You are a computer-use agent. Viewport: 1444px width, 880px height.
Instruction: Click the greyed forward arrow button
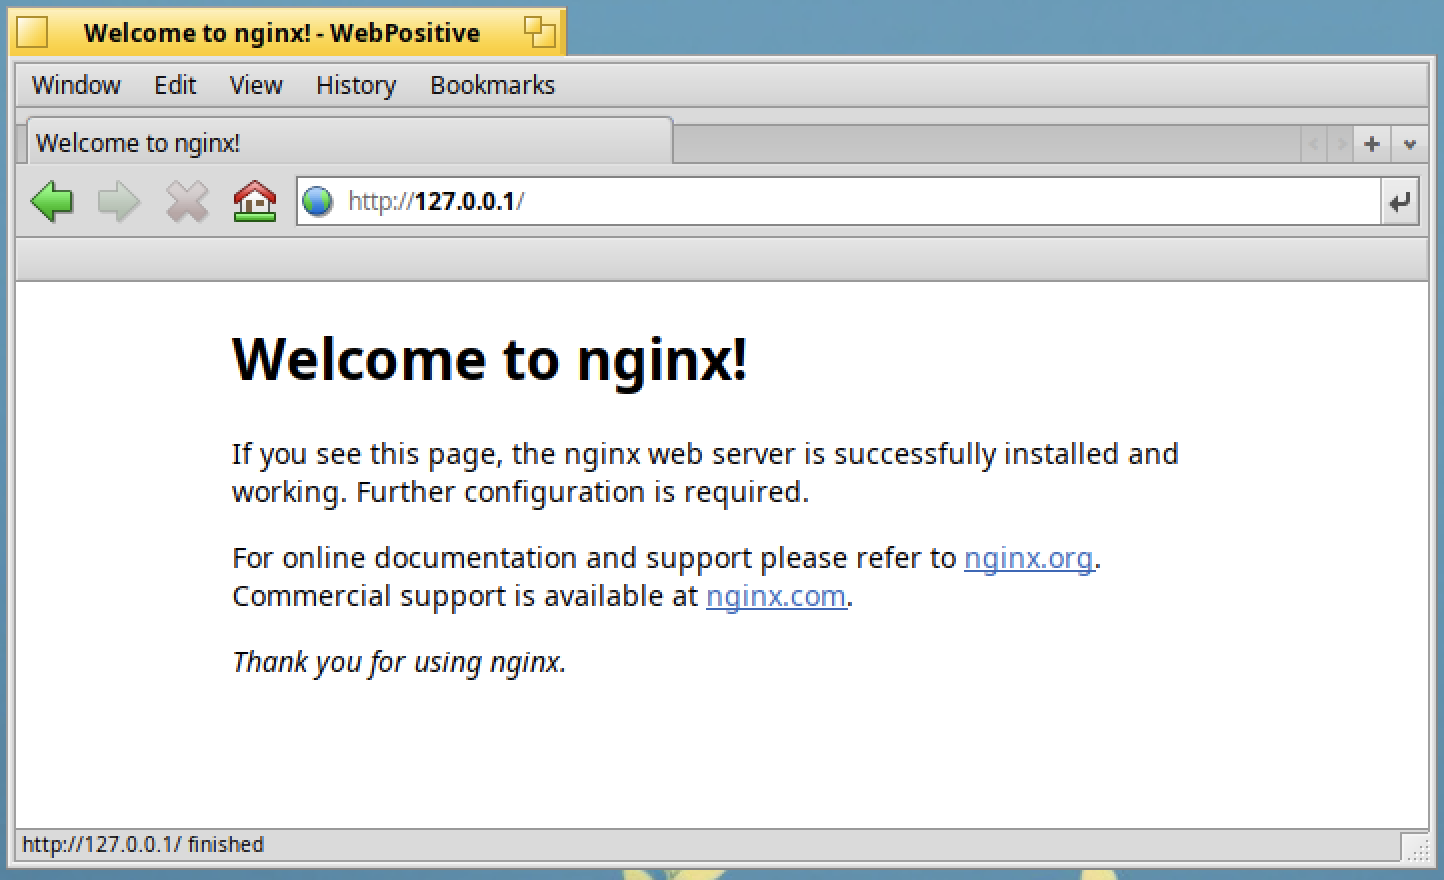(119, 201)
